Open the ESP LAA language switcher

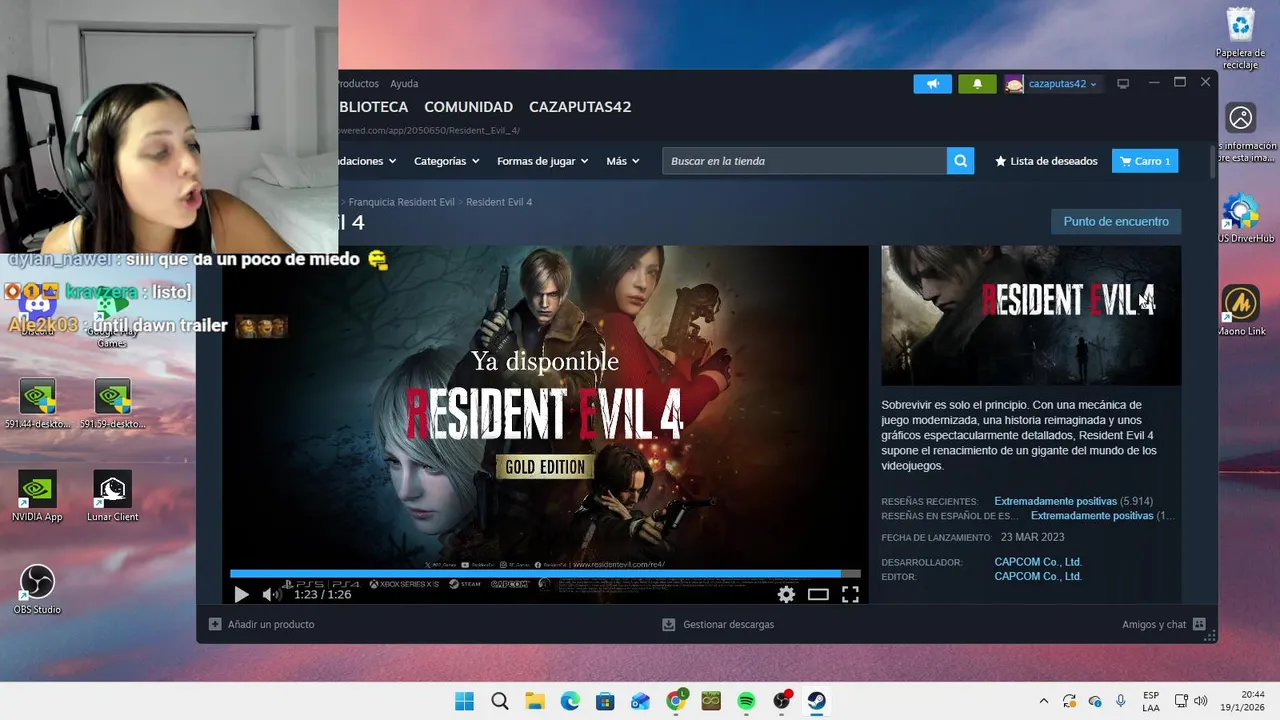1151,701
